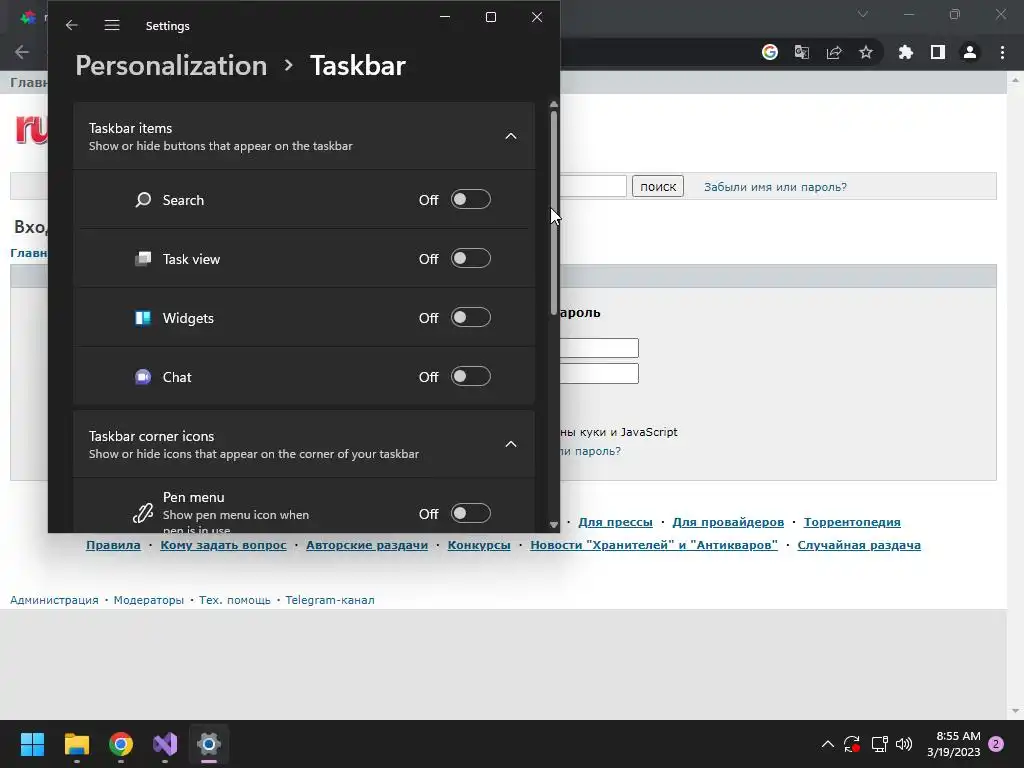The width and height of the screenshot is (1024, 768).
Task: Enable the Chat toggle
Action: (x=470, y=377)
